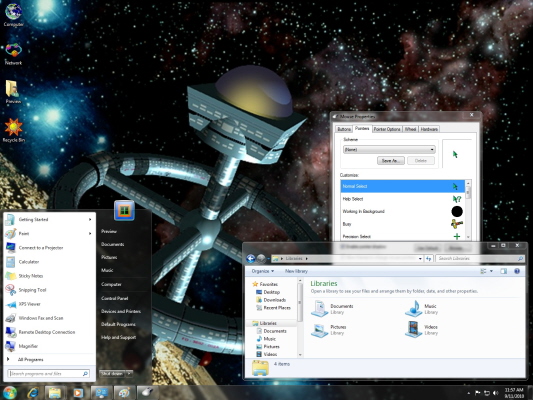Open Shut down options arrow

(129, 373)
